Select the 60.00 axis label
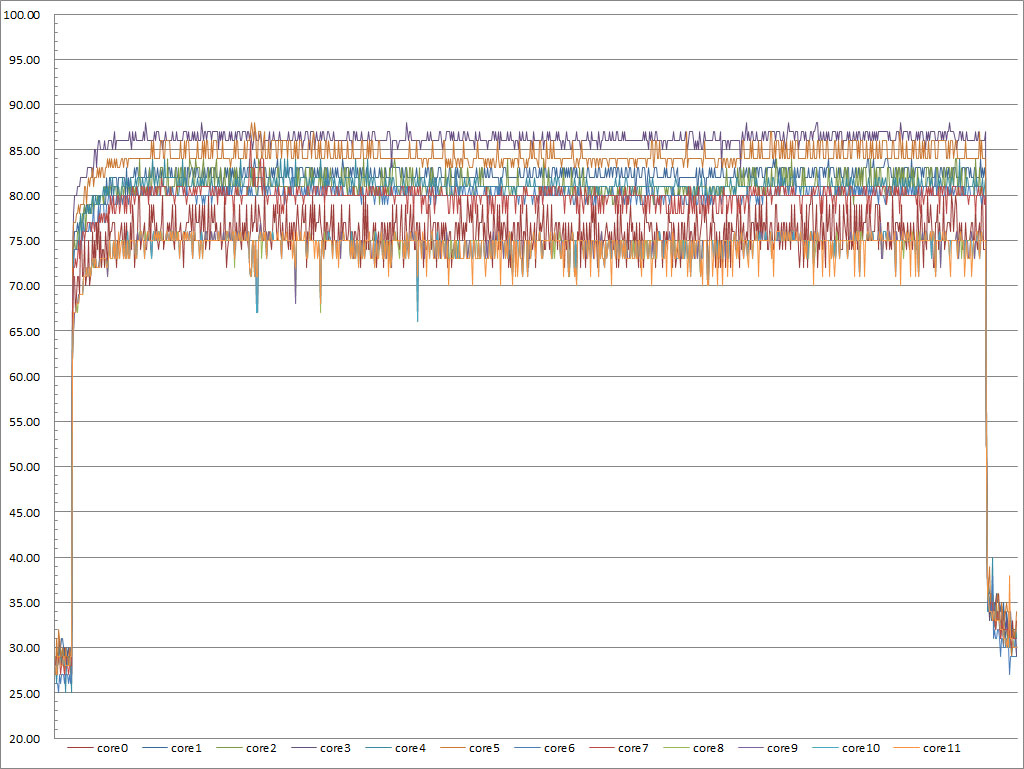 point(24,377)
